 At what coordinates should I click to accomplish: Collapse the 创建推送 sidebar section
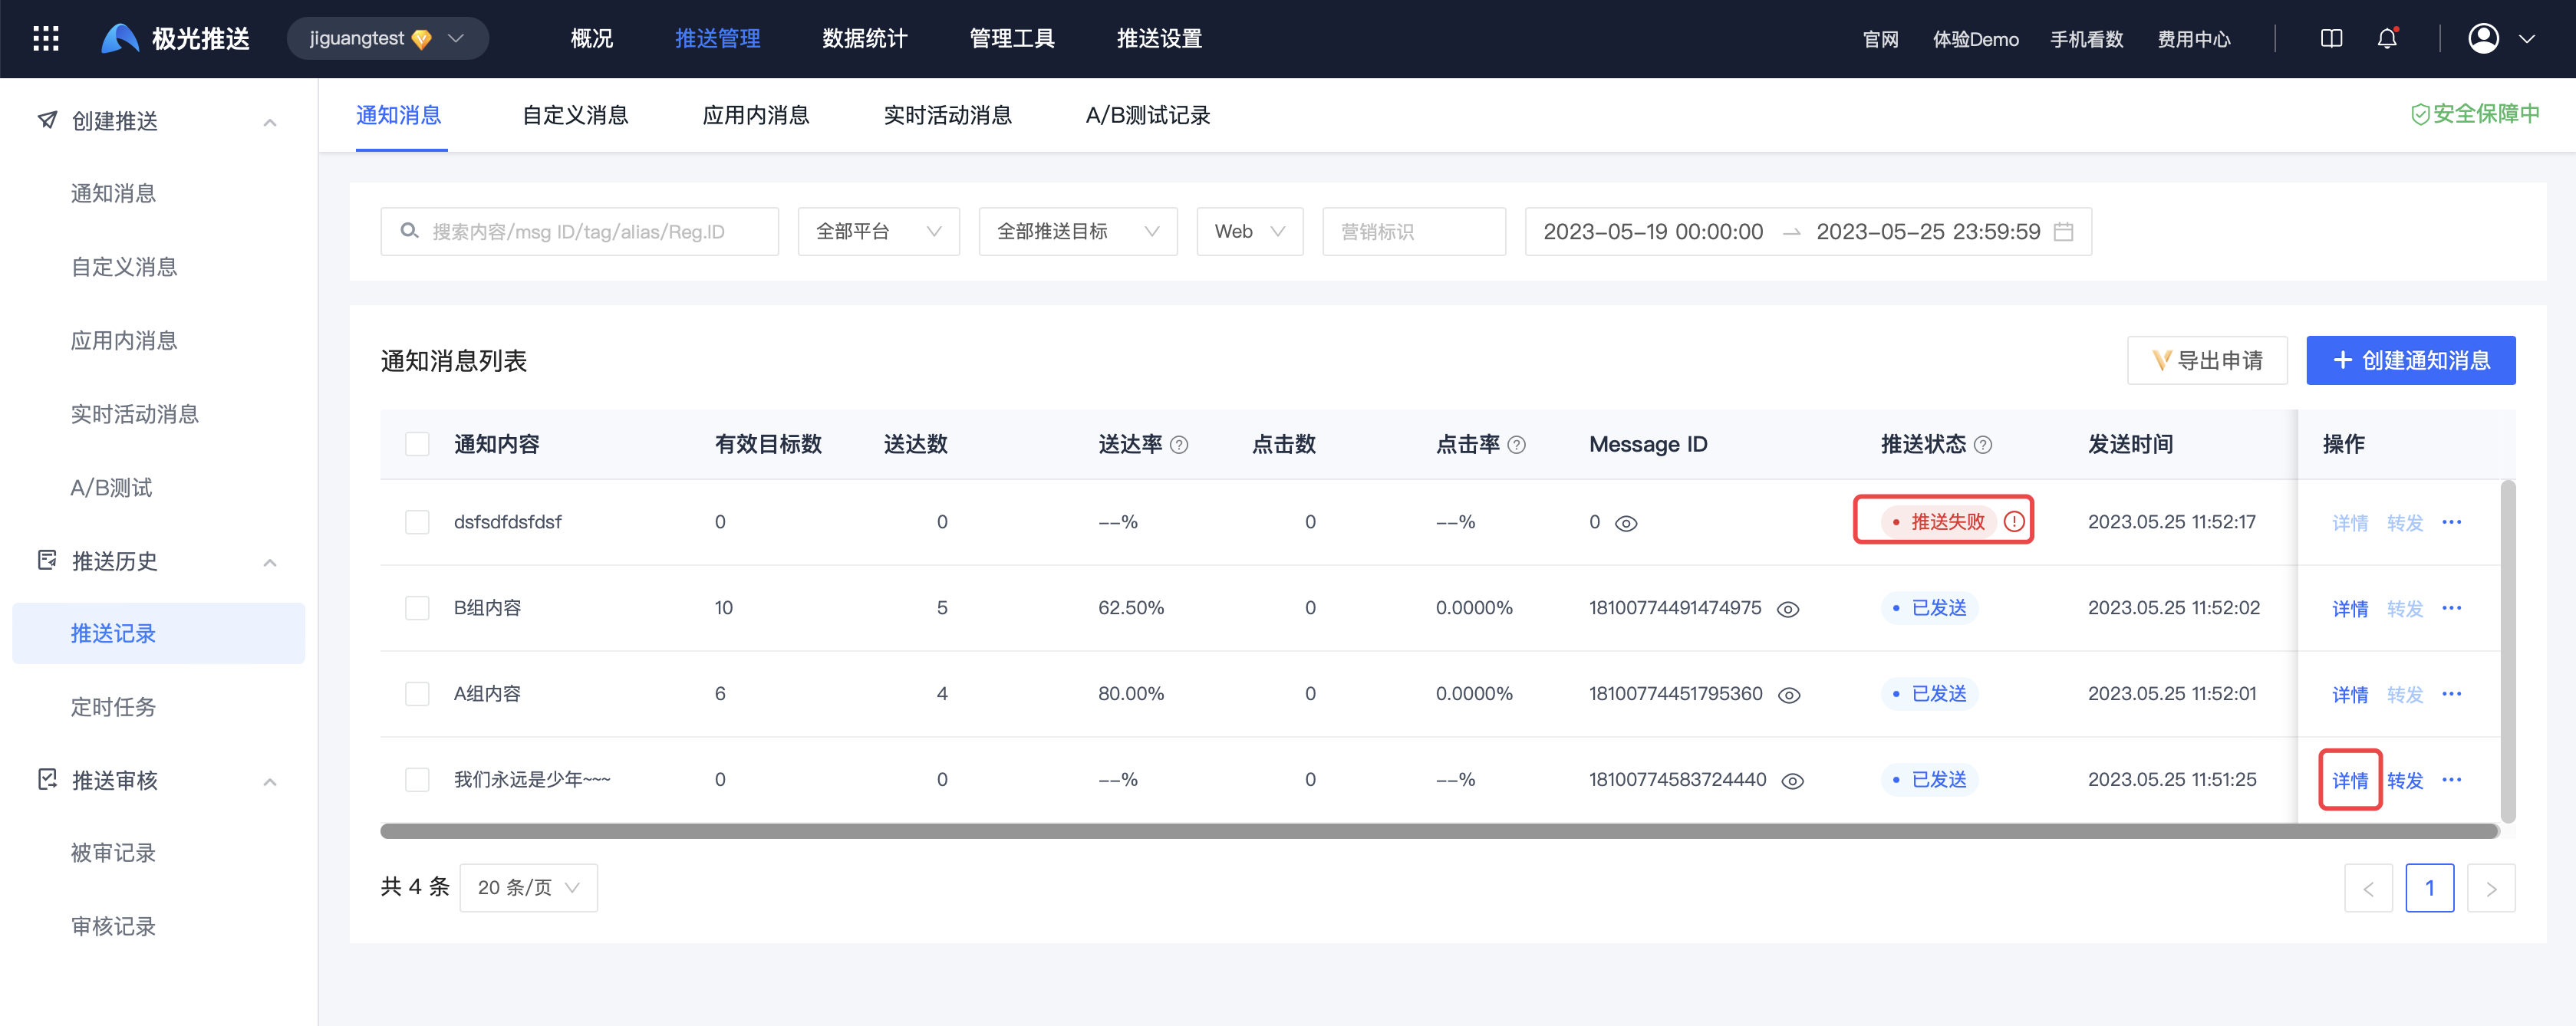click(x=269, y=122)
